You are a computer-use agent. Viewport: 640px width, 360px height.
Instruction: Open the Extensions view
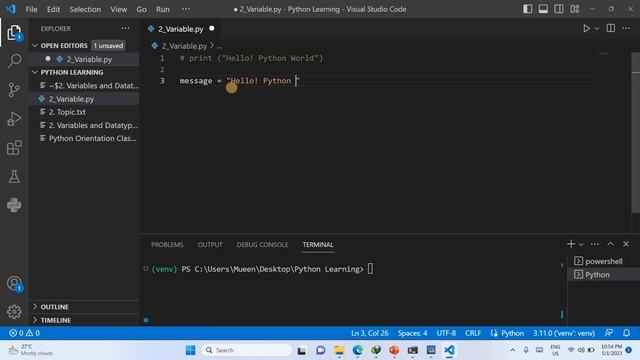pos(14,148)
